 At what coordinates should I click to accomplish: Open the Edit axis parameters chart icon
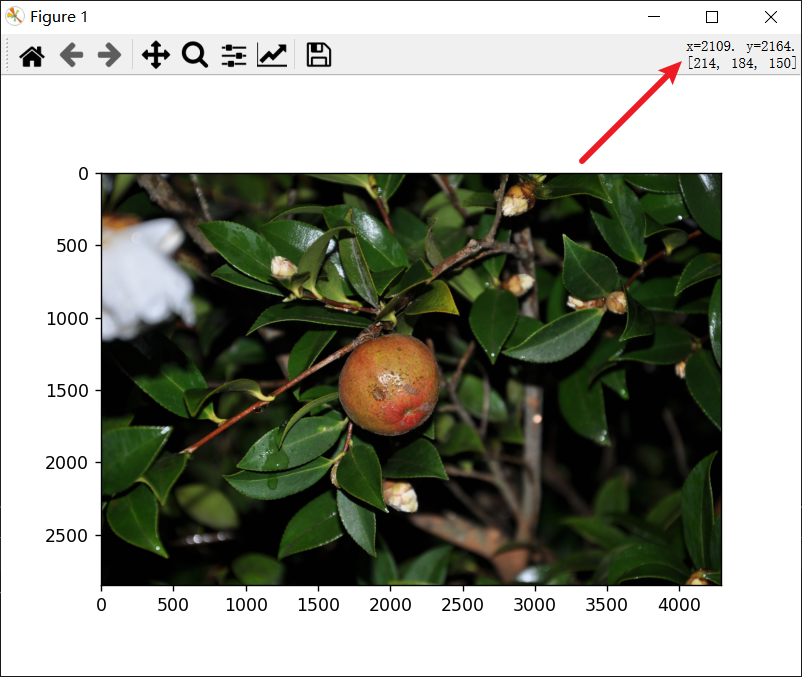tap(272, 55)
